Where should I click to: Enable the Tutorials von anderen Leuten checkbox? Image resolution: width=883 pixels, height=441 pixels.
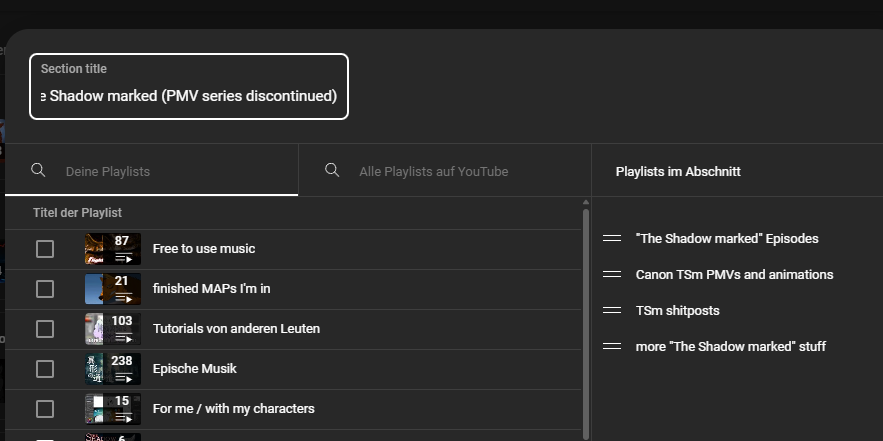click(x=45, y=329)
